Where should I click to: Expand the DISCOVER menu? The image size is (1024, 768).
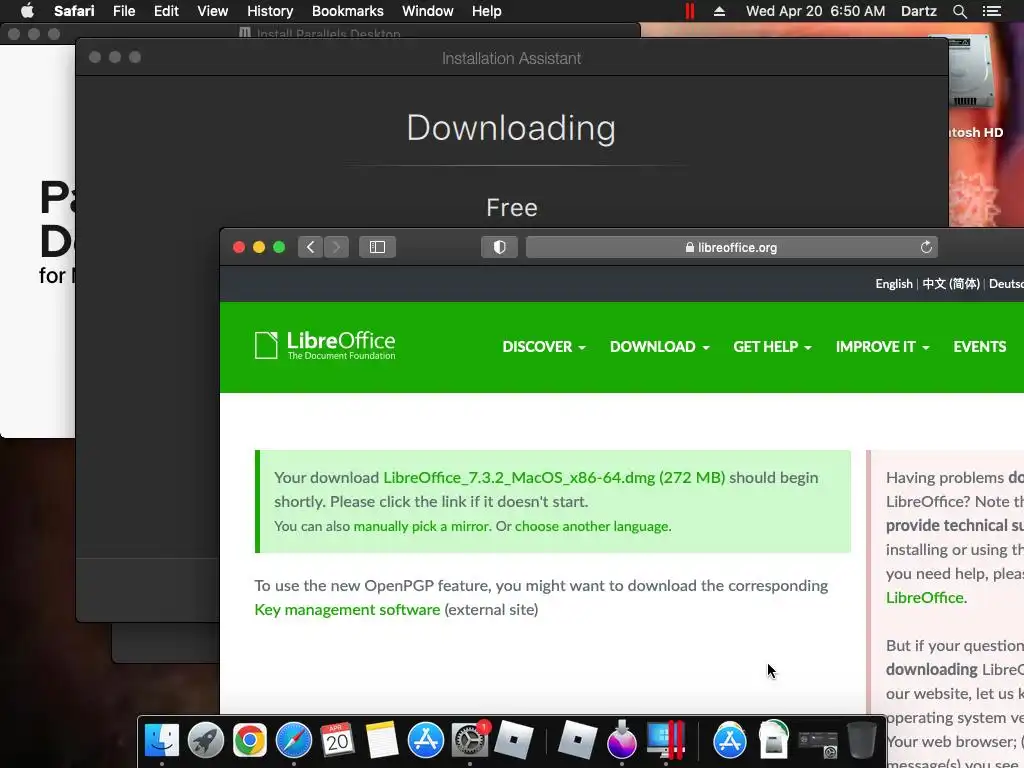pyautogui.click(x=543, y=347)
